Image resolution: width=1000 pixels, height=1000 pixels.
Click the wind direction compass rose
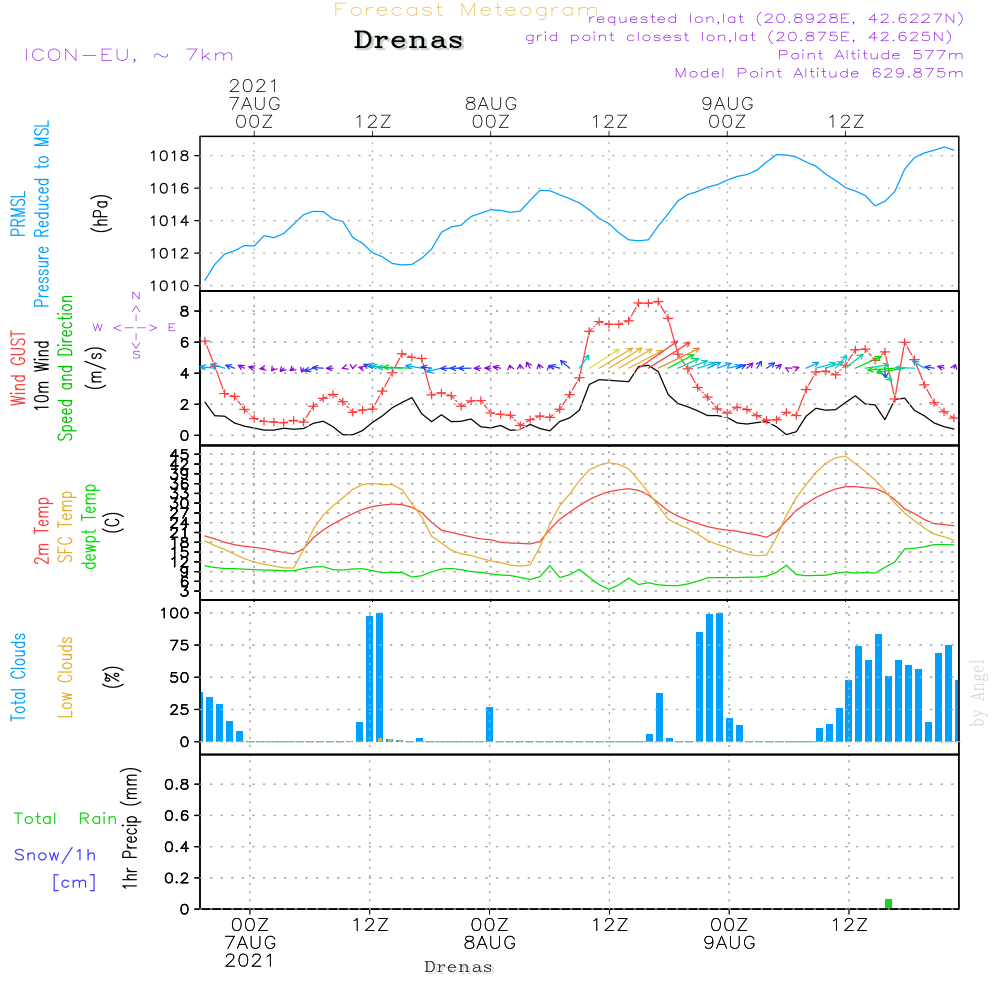click(x=135, y=326)
